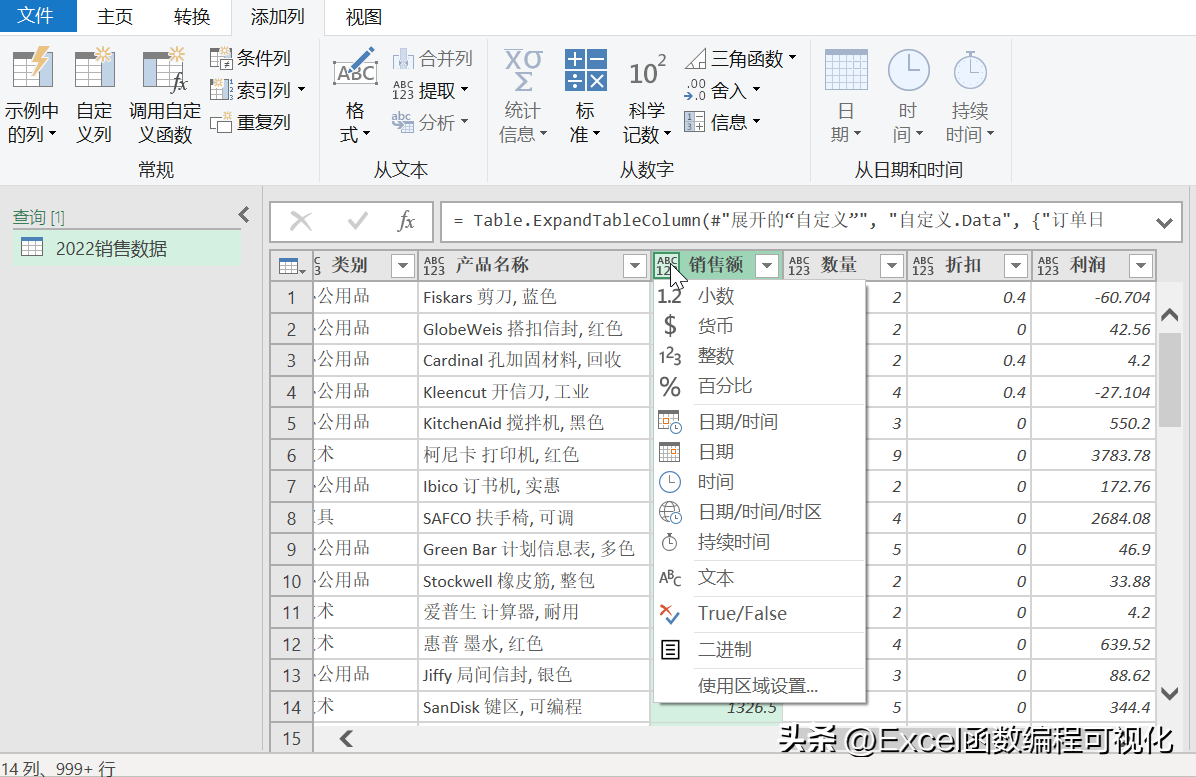This screenshot has height=777, width=1196.
Task: Open the 类别 column filter dropdown
Action: click(x=403, y=265)
